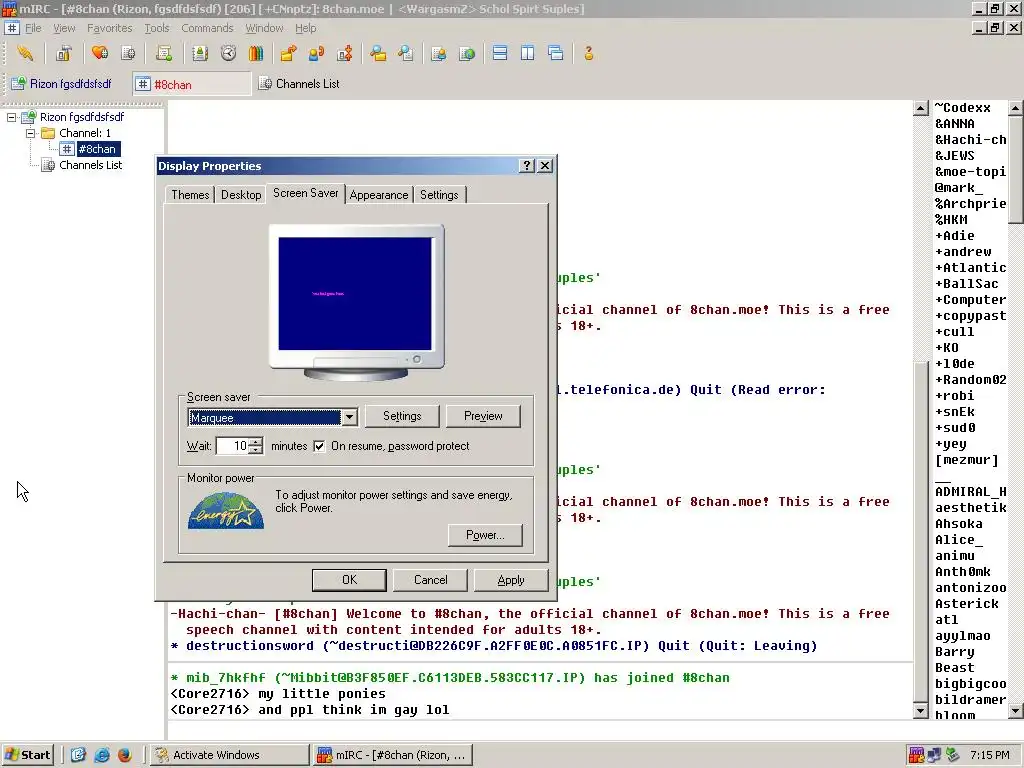
Task: Open the Commands menu
Action: click(x=207, y=28)
